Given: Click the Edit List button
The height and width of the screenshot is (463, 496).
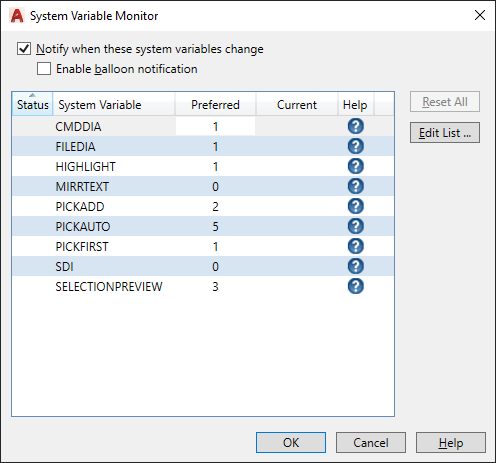Looking at the screenshot, I should pos(445,133).
